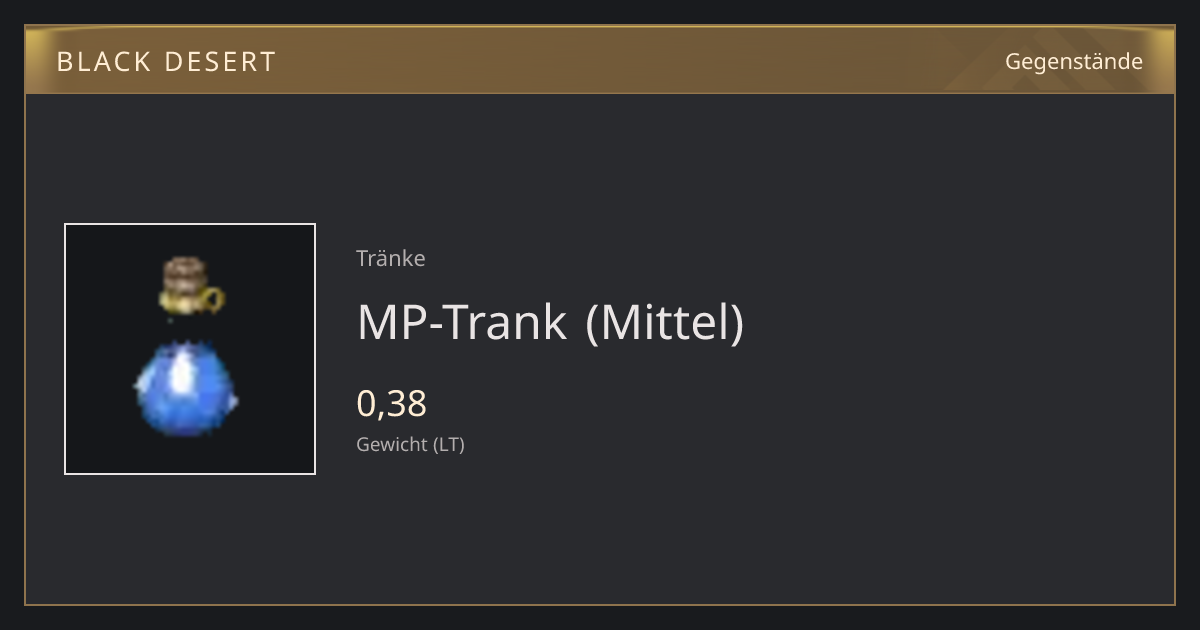
Task: Select the Tränke category label
Action: pyautogui.click(x=391, y=258)
